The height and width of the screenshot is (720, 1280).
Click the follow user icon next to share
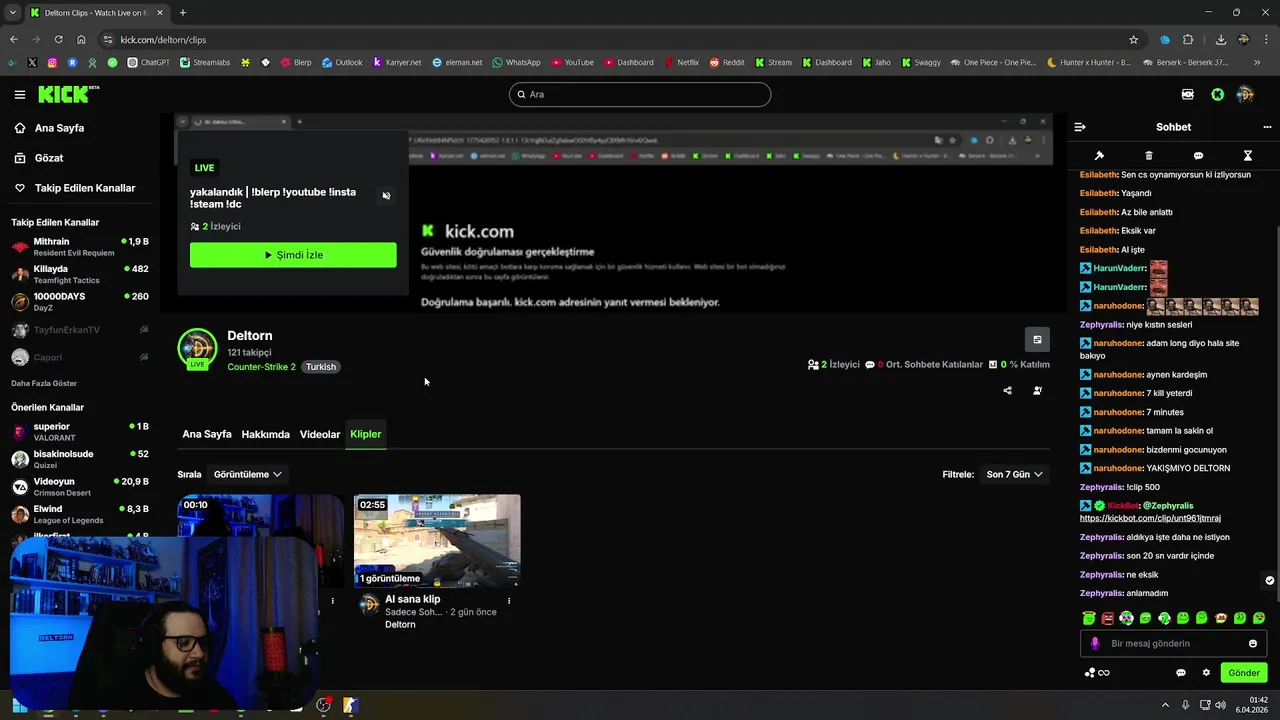click(1037, 391)
